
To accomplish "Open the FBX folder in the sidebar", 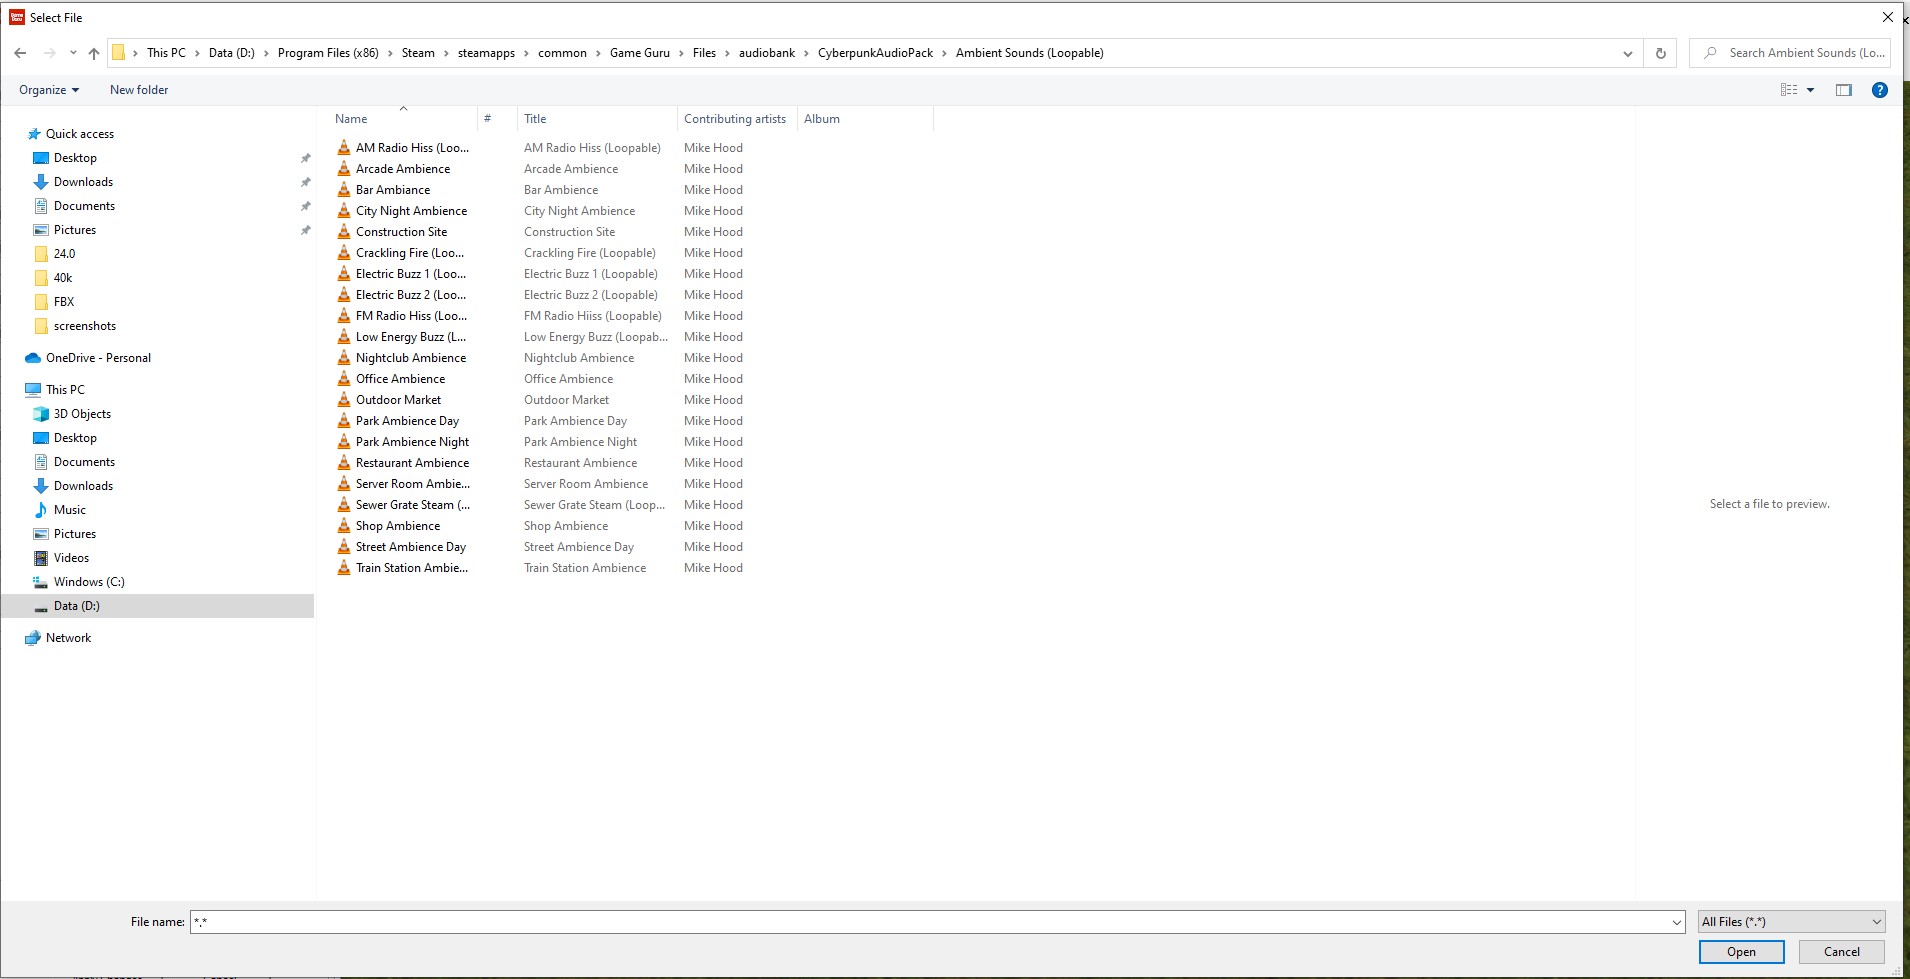I will point(64,302).
